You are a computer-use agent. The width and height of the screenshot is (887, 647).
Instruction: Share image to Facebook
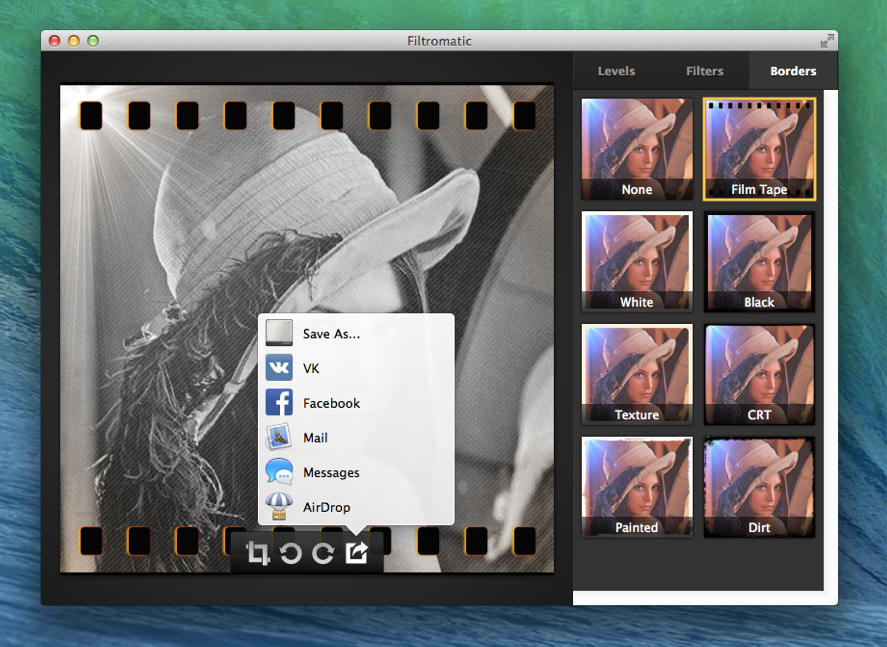[x=330, y=403]
